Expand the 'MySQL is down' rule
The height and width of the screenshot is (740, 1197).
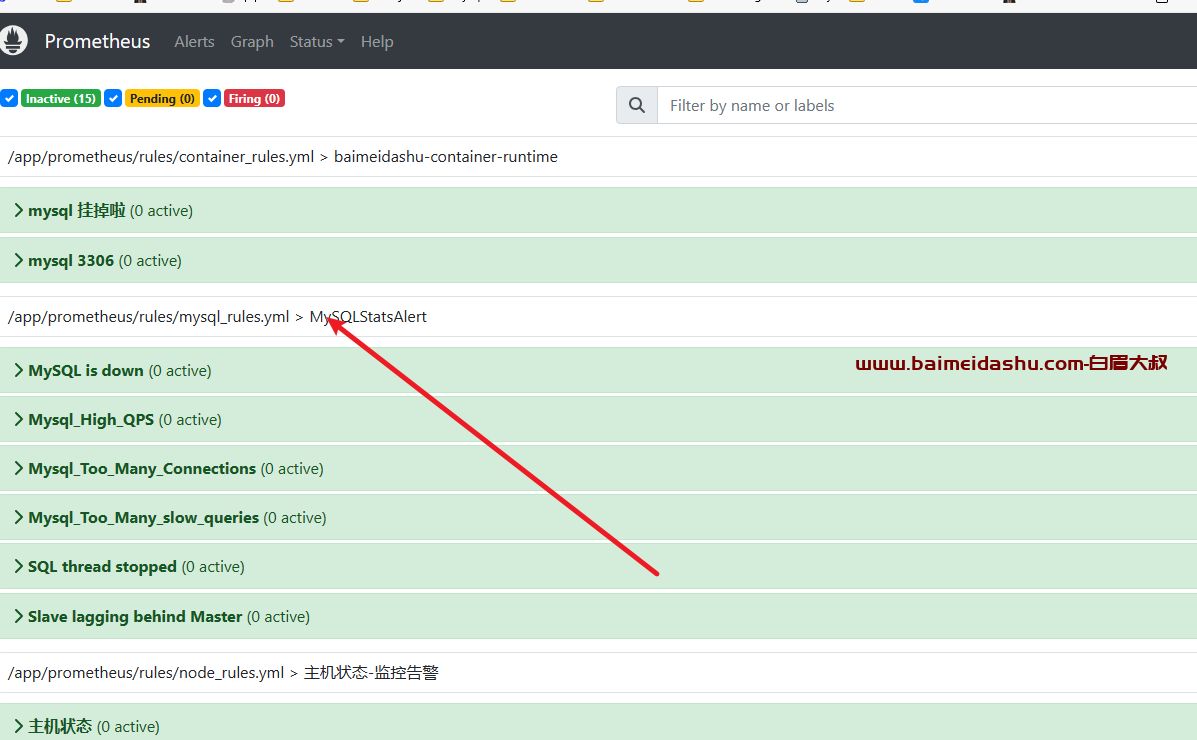coord(598,370)
